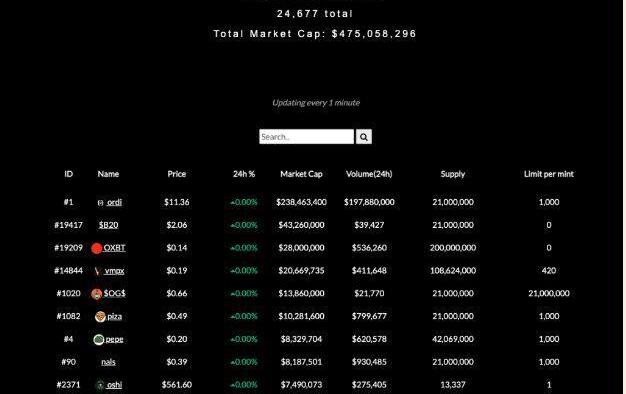
Task: Sort by 24h % column header
Action: (244, 174)
